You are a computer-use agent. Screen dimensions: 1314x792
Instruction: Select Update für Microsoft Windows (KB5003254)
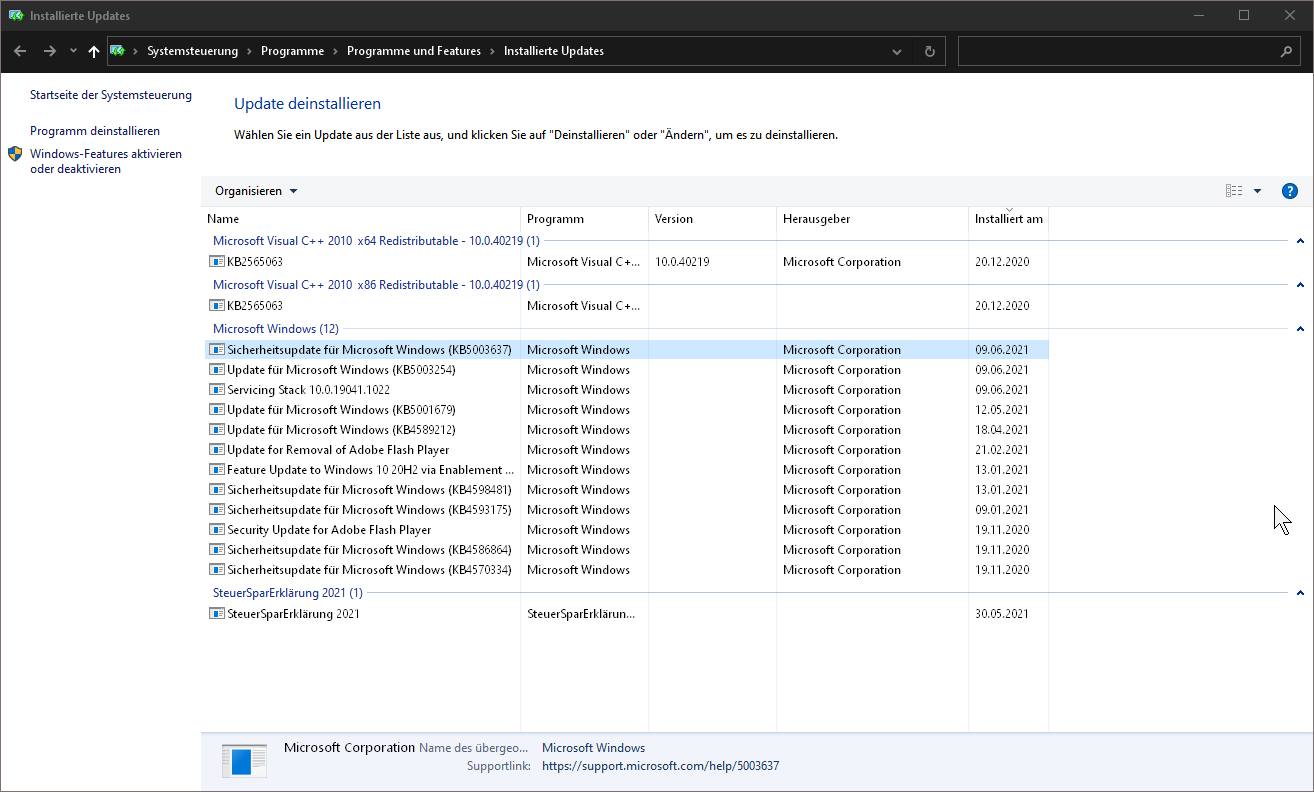(341, 370)
